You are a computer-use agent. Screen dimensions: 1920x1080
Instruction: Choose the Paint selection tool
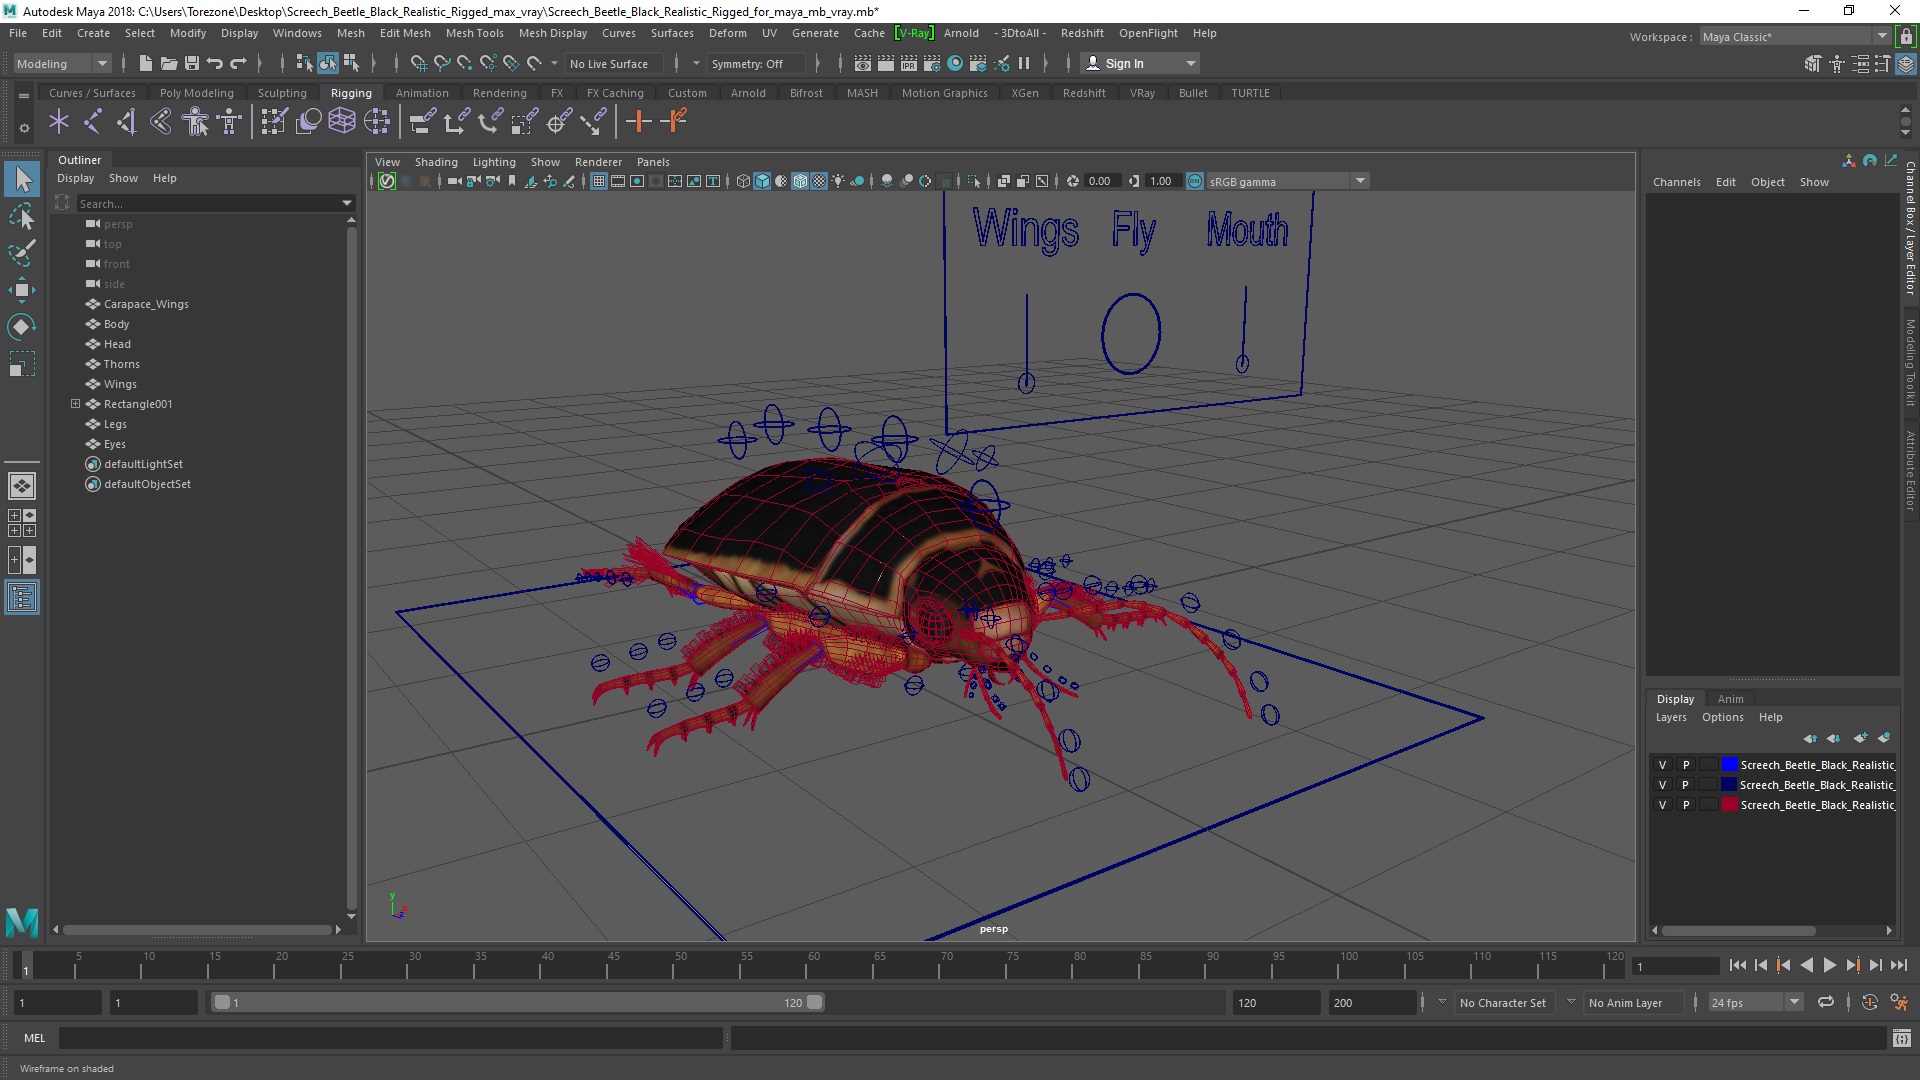pyautogui.click(x=22, y=252)
